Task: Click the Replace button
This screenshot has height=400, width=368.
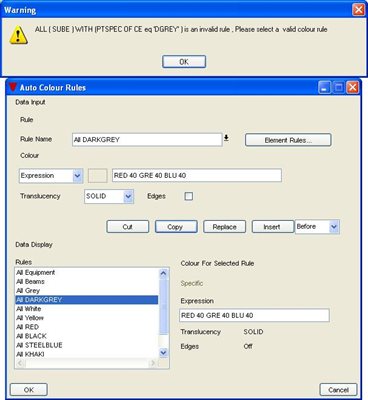Action: (x=225, y=227)
